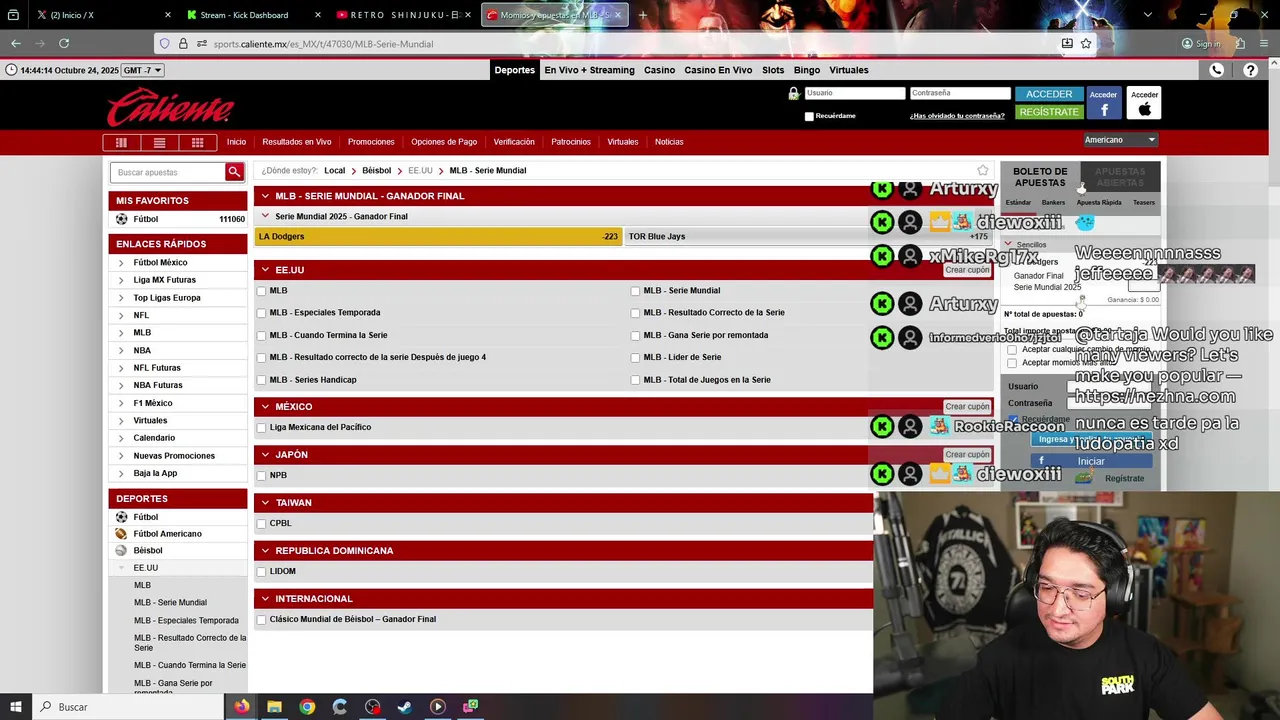Screen dimensions: 1280x720
Task: Collapse the MLB - Serie Mundial - Ganador Final section
Action: tap(265, 196)
